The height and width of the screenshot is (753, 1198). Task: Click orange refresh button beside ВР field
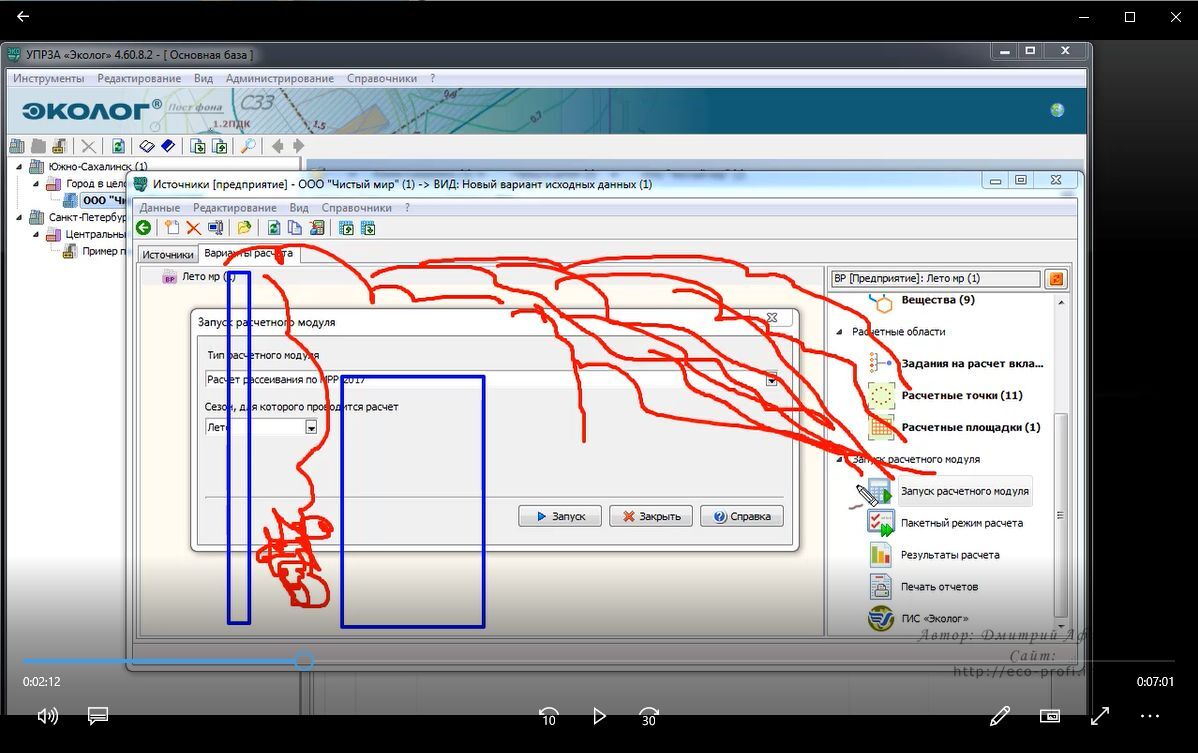(1055, 279)
